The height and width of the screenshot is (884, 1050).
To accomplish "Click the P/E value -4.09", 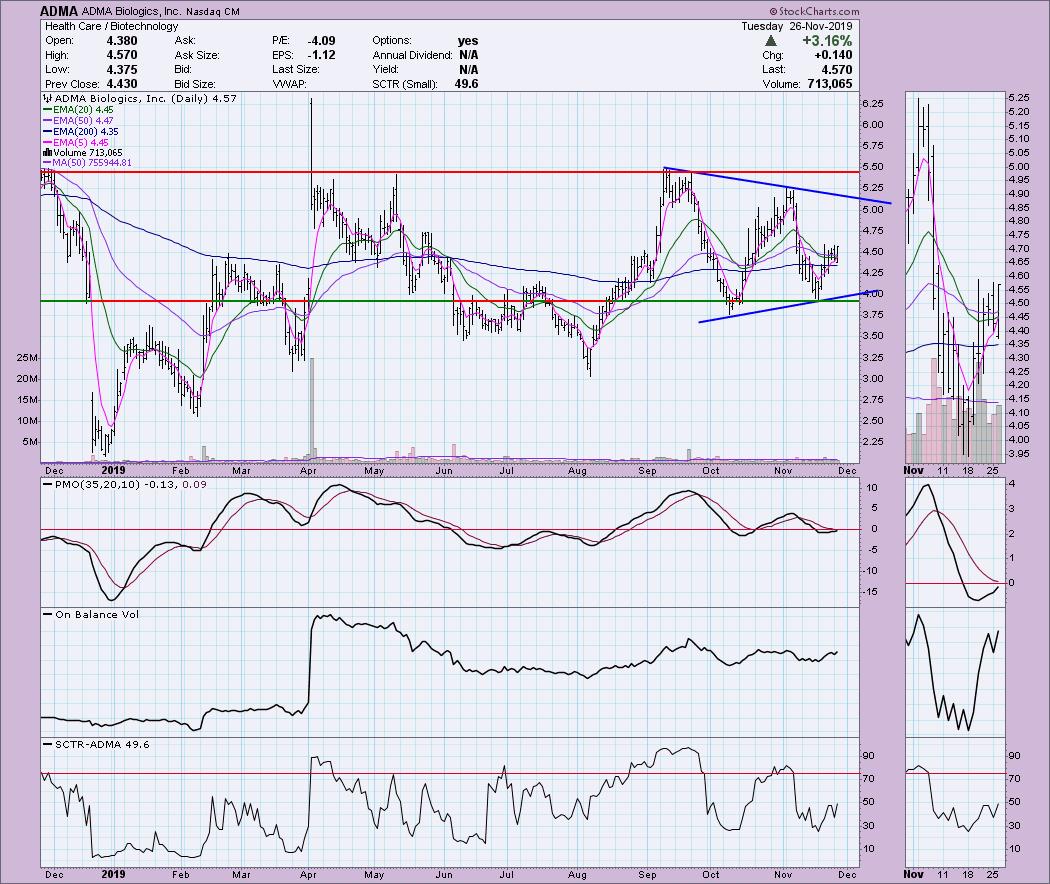I will (321, 41).
